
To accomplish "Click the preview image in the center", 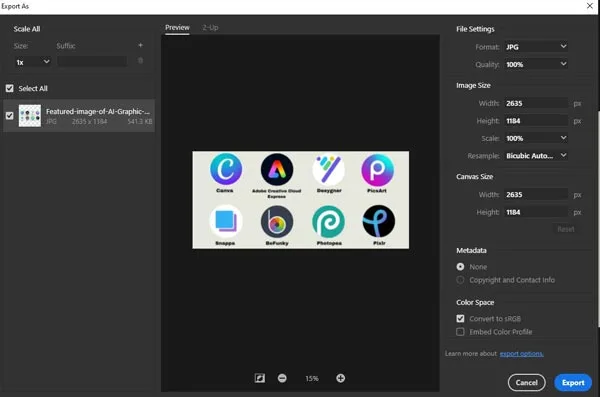I will tap(300, 199).
